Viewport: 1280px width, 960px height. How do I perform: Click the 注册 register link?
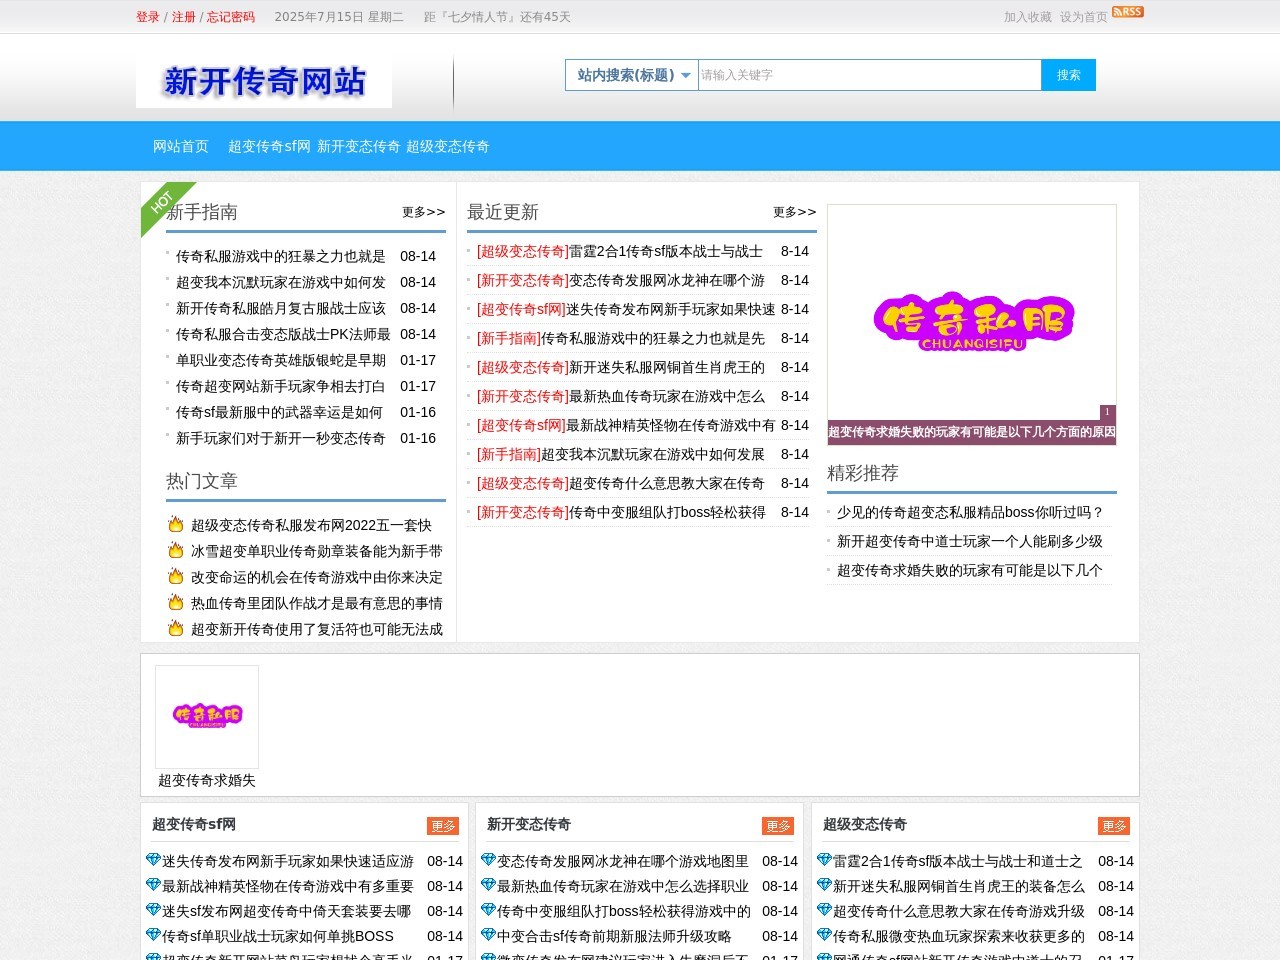(184, 17)
